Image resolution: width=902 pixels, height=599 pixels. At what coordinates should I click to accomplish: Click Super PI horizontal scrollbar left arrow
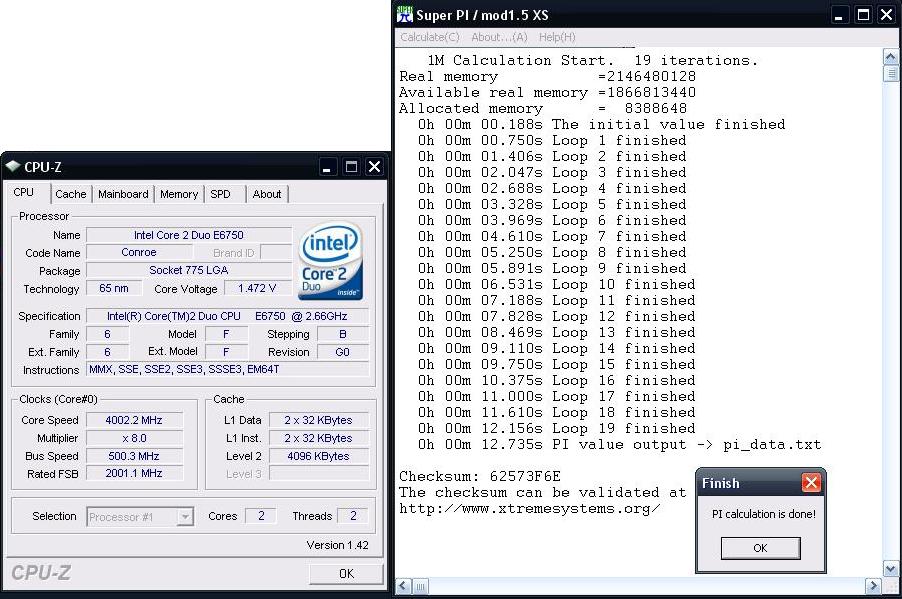click(x=403, y=586)
